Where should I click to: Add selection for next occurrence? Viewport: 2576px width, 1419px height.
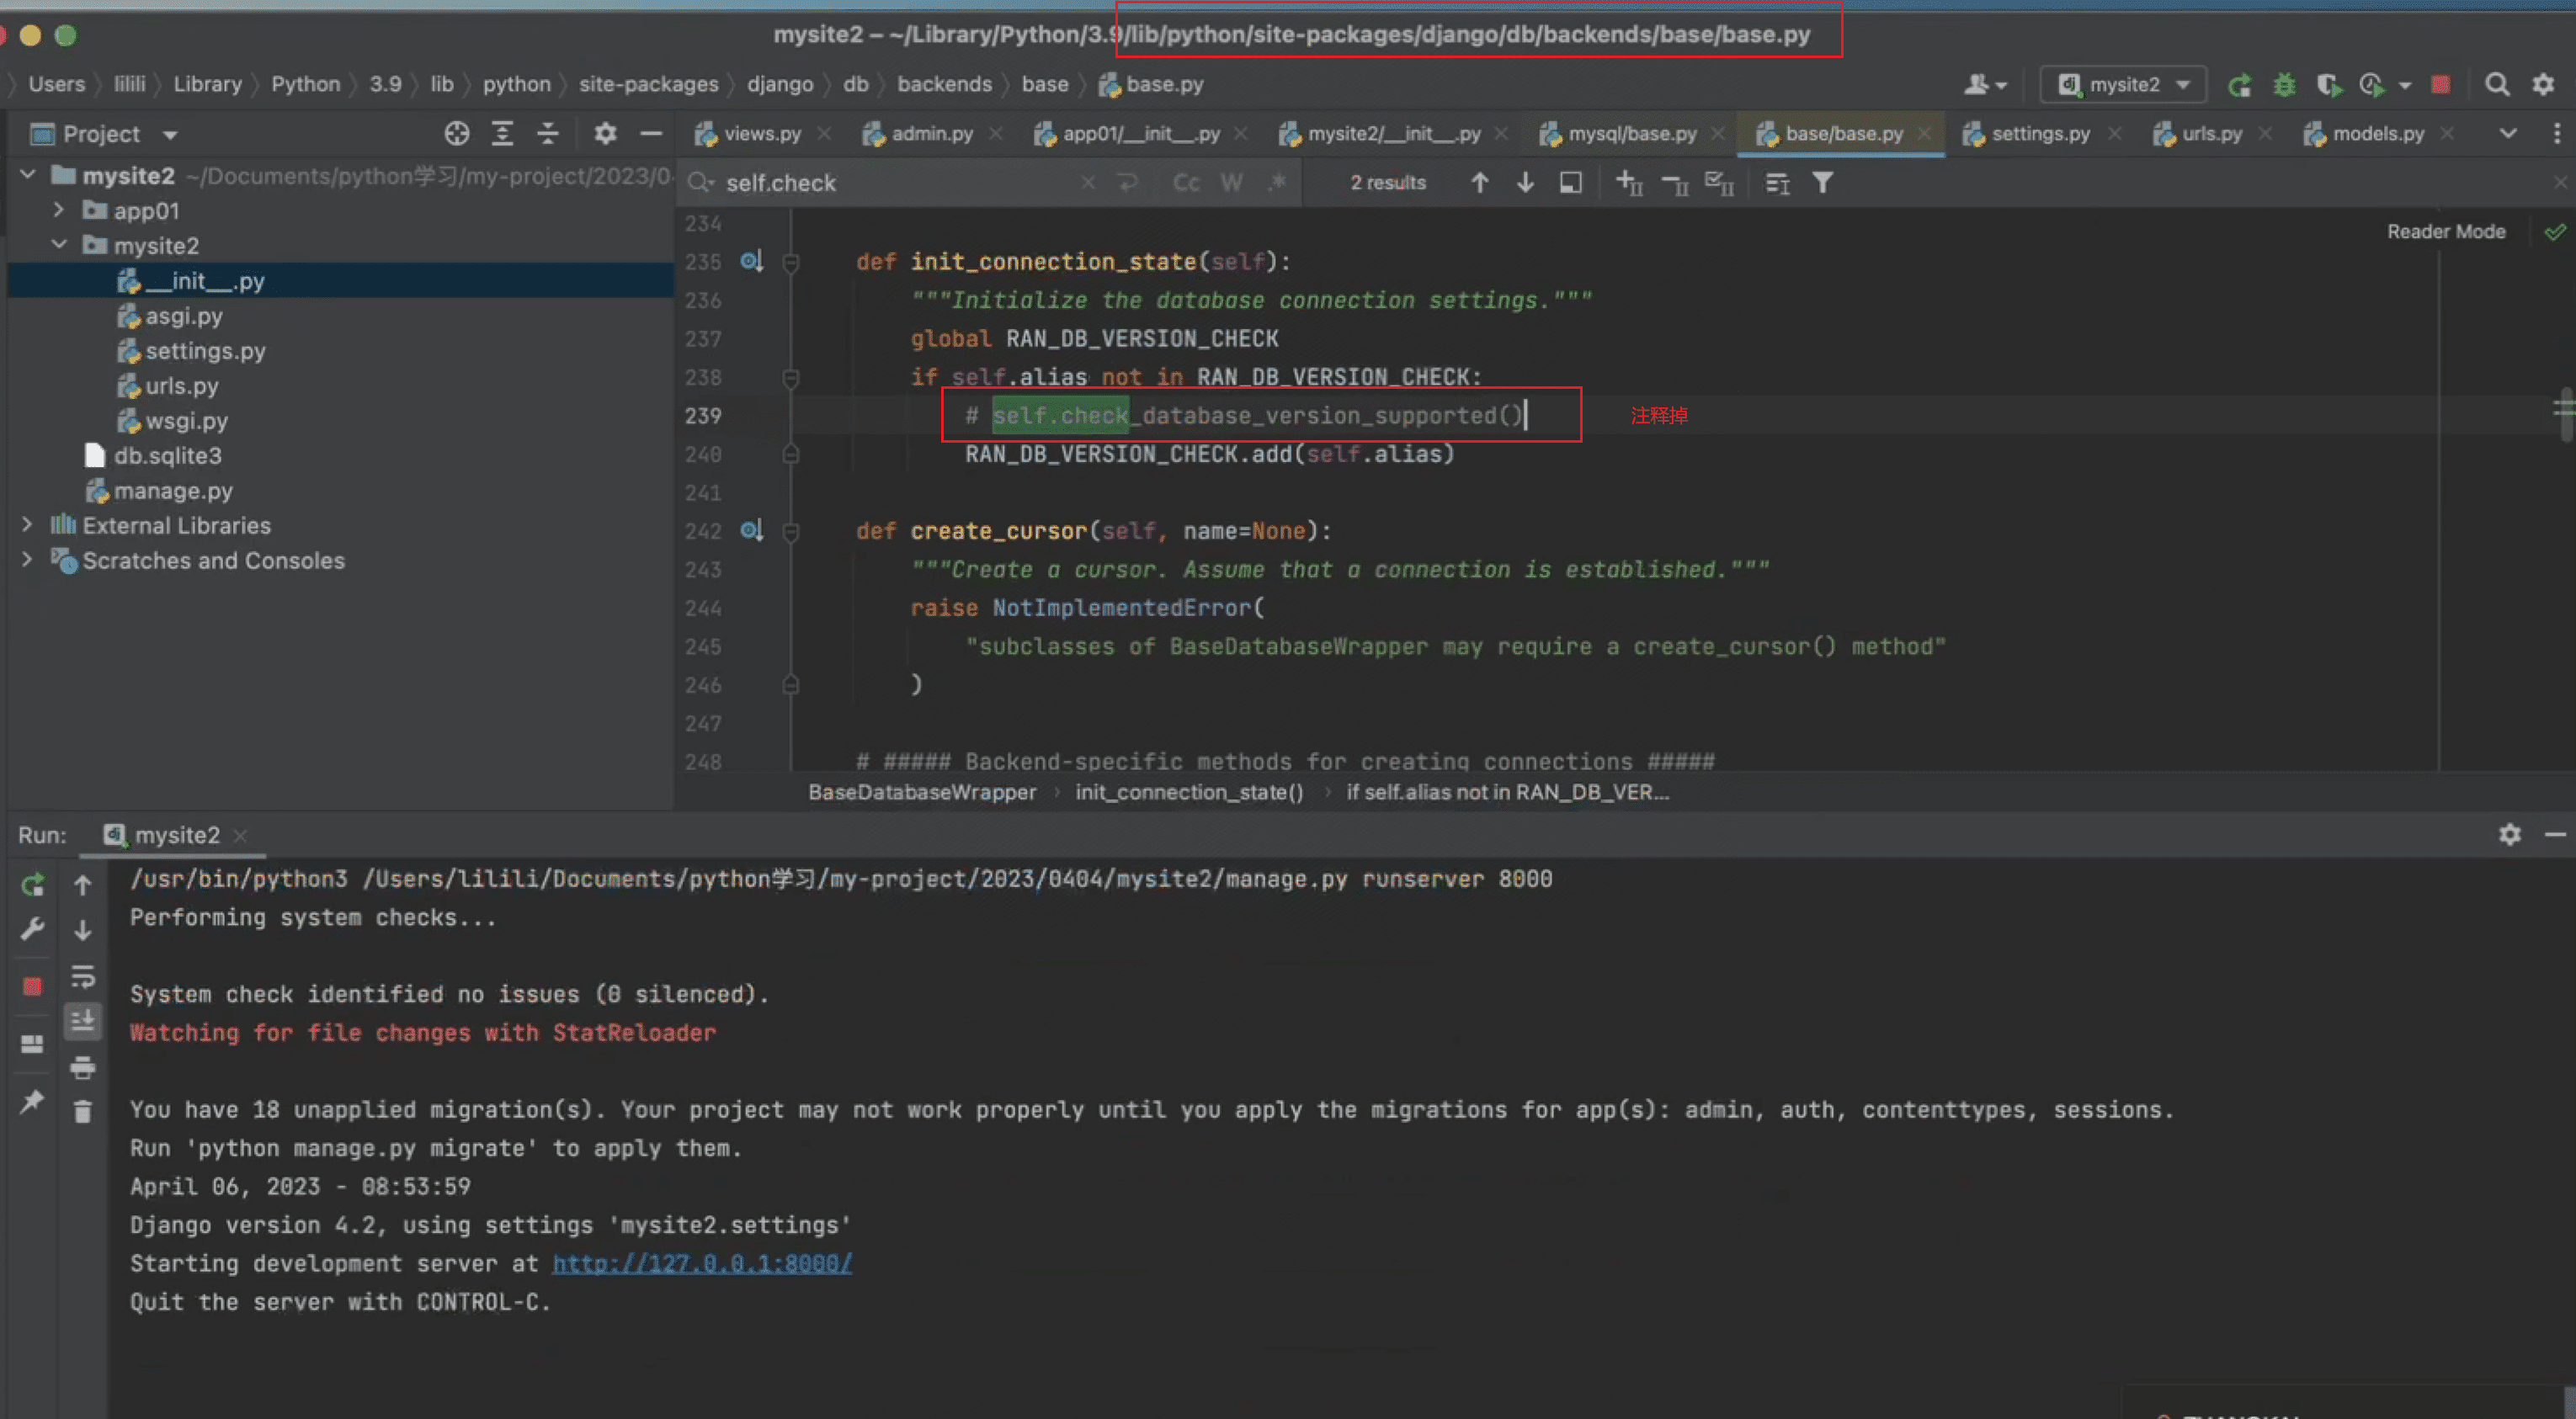point(1629,183)
